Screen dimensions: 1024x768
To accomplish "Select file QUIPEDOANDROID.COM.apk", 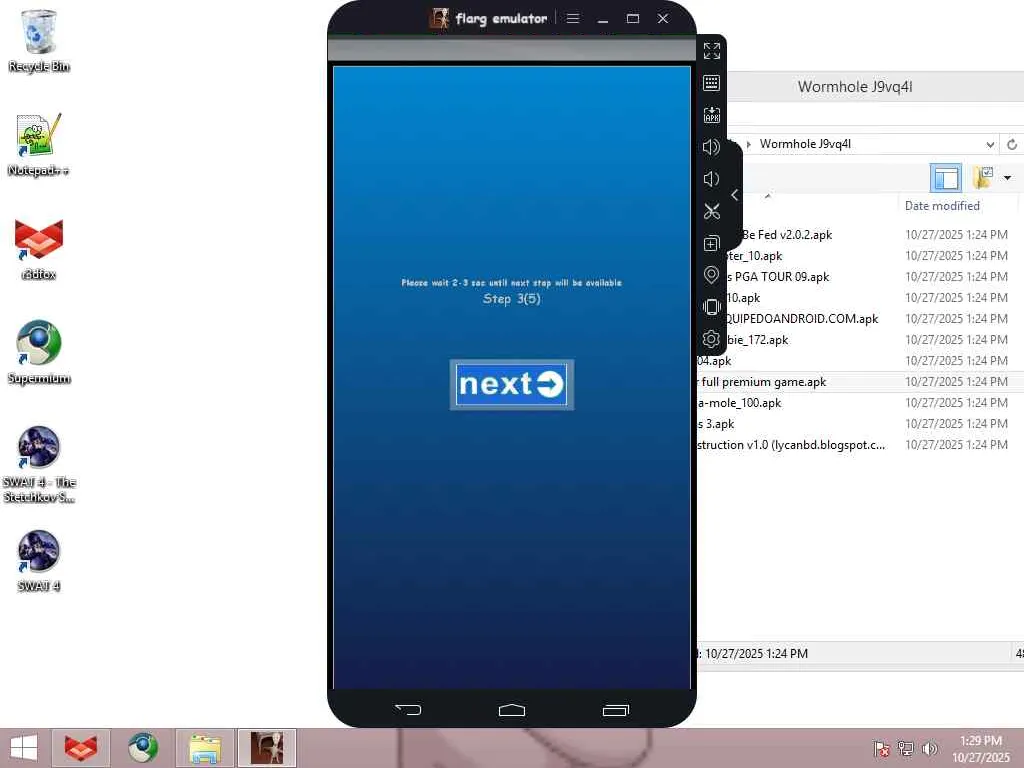I will tap(803, 319).
